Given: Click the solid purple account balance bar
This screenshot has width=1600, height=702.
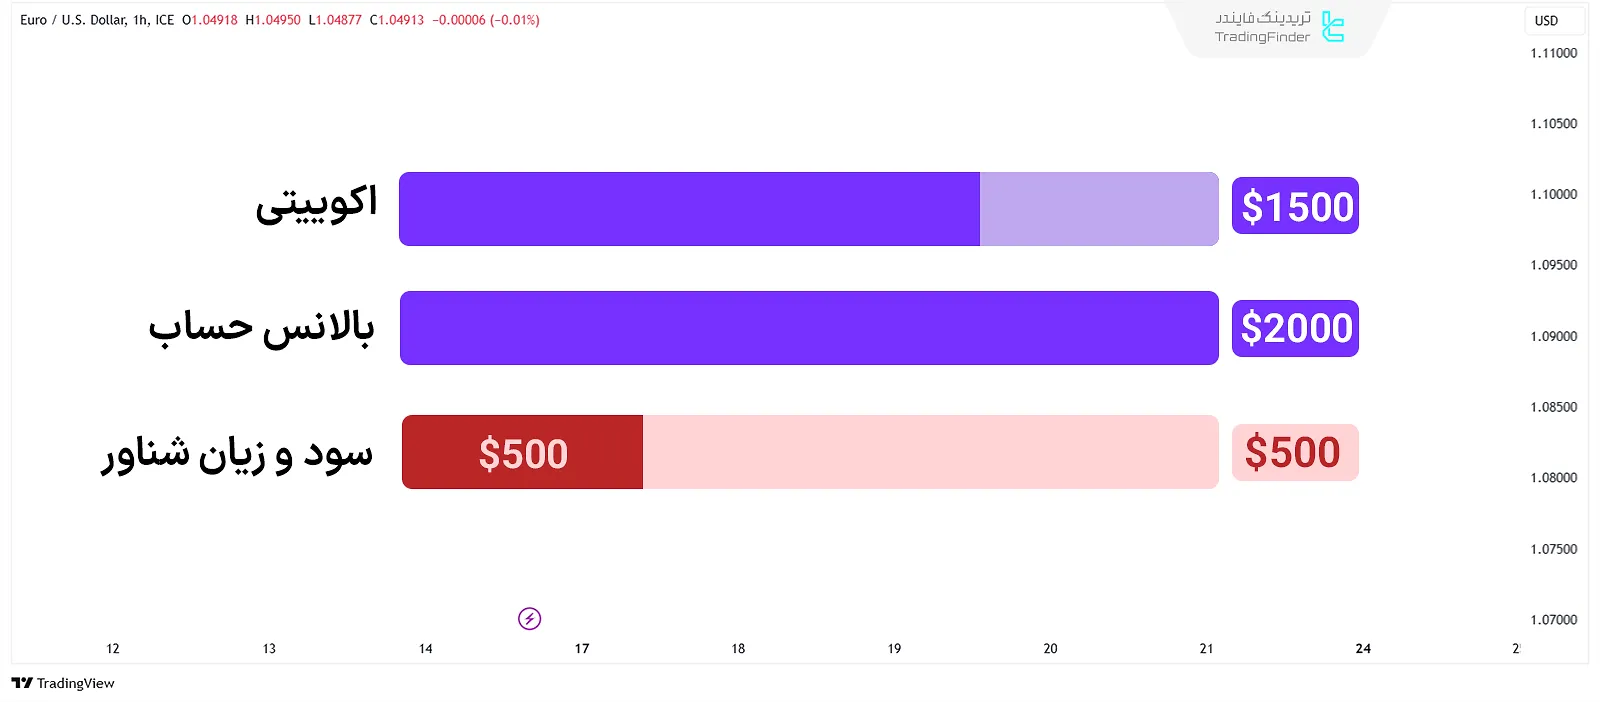Looking at the screenshot, I should 808,328.
